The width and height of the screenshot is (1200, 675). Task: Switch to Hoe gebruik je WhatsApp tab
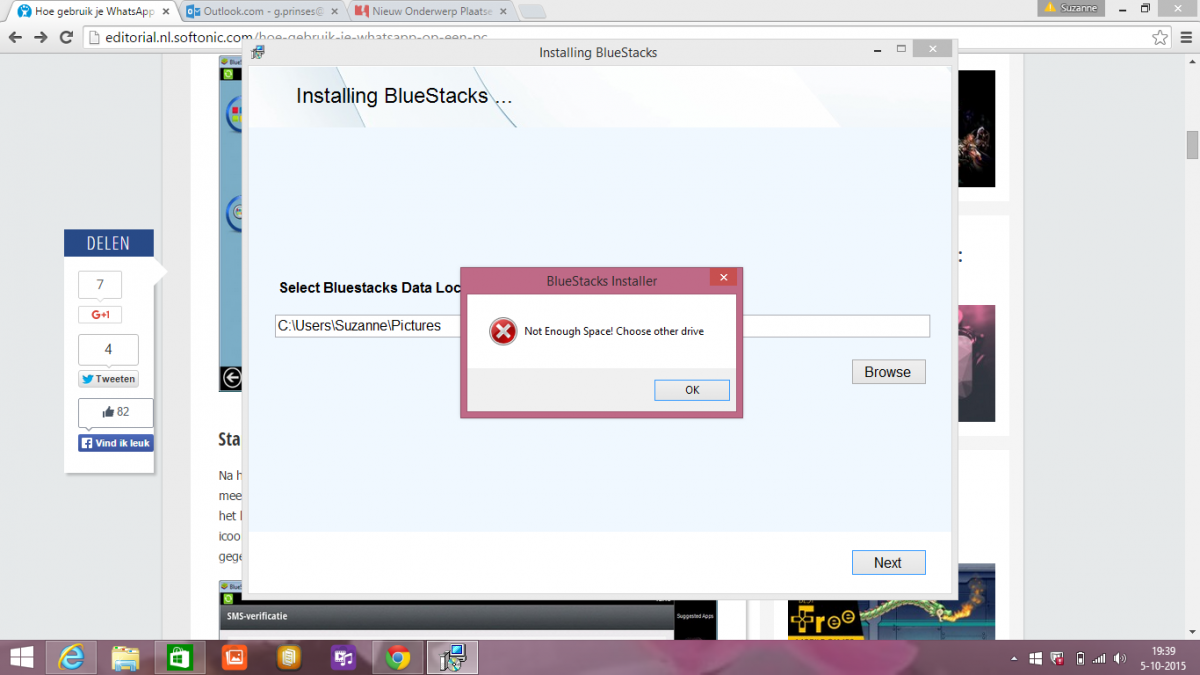pos(92,11)
